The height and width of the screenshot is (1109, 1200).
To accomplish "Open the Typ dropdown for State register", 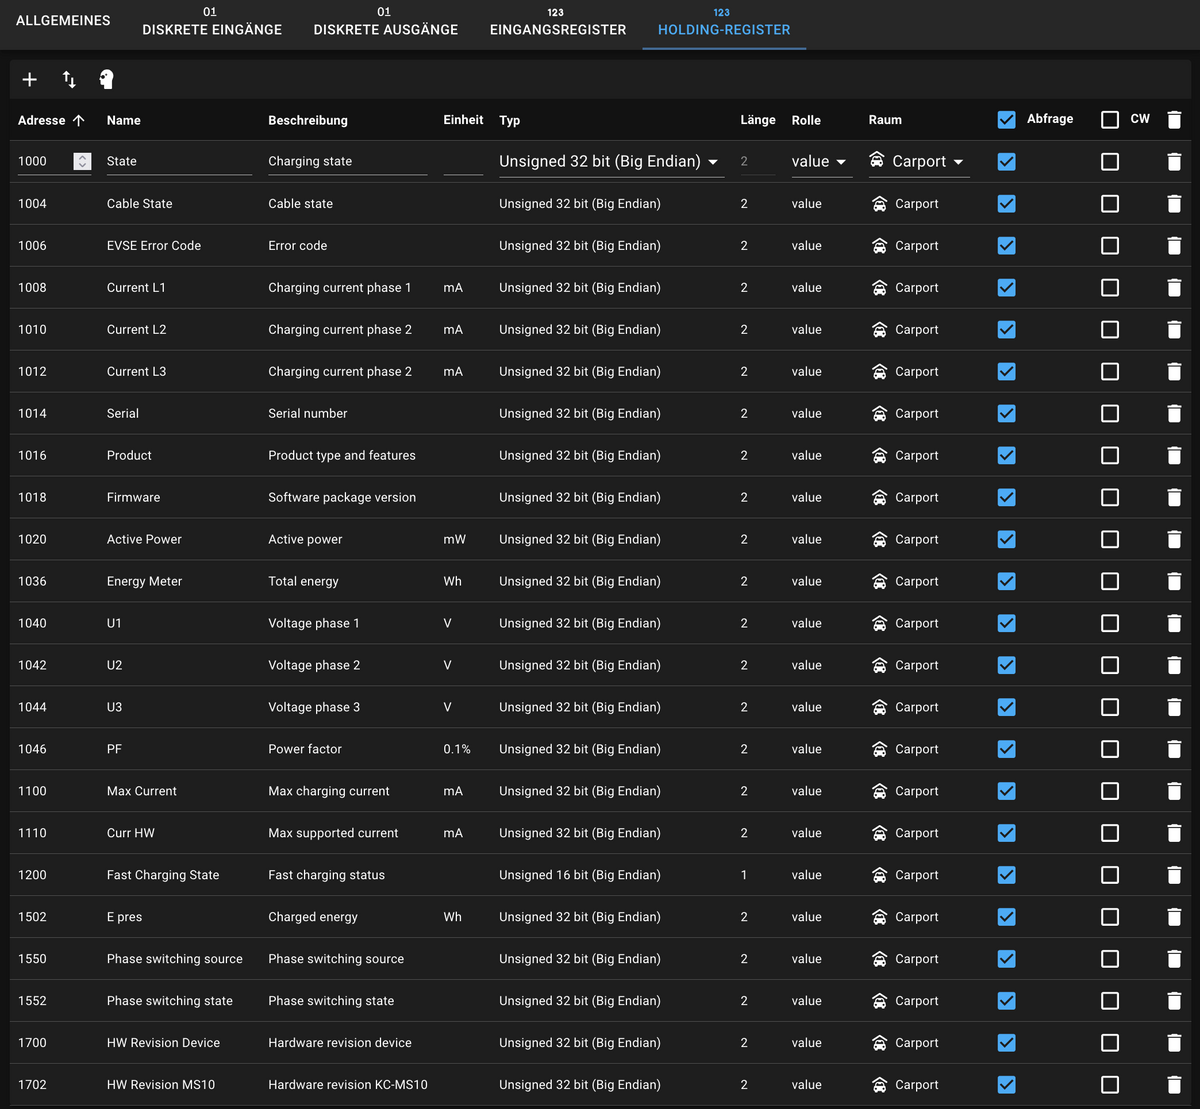I will [x=611, y=161].
